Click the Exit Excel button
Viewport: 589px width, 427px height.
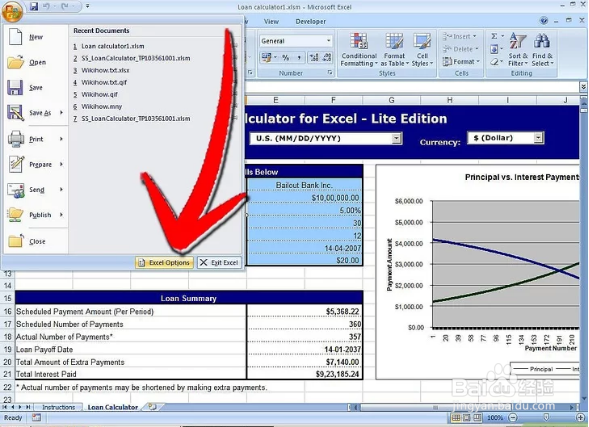[x=220, y=263]
